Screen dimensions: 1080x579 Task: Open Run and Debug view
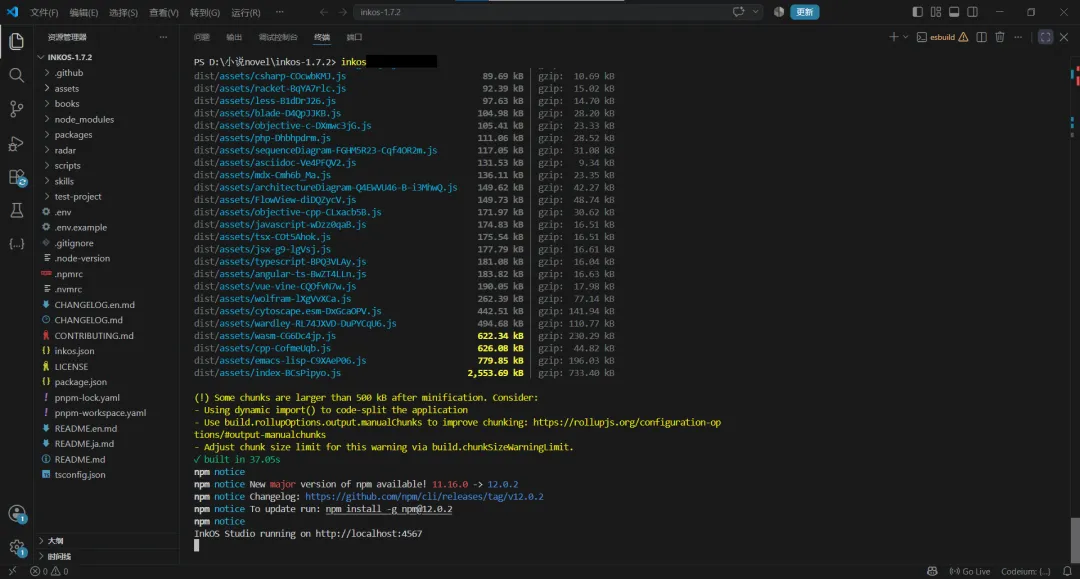17,143
